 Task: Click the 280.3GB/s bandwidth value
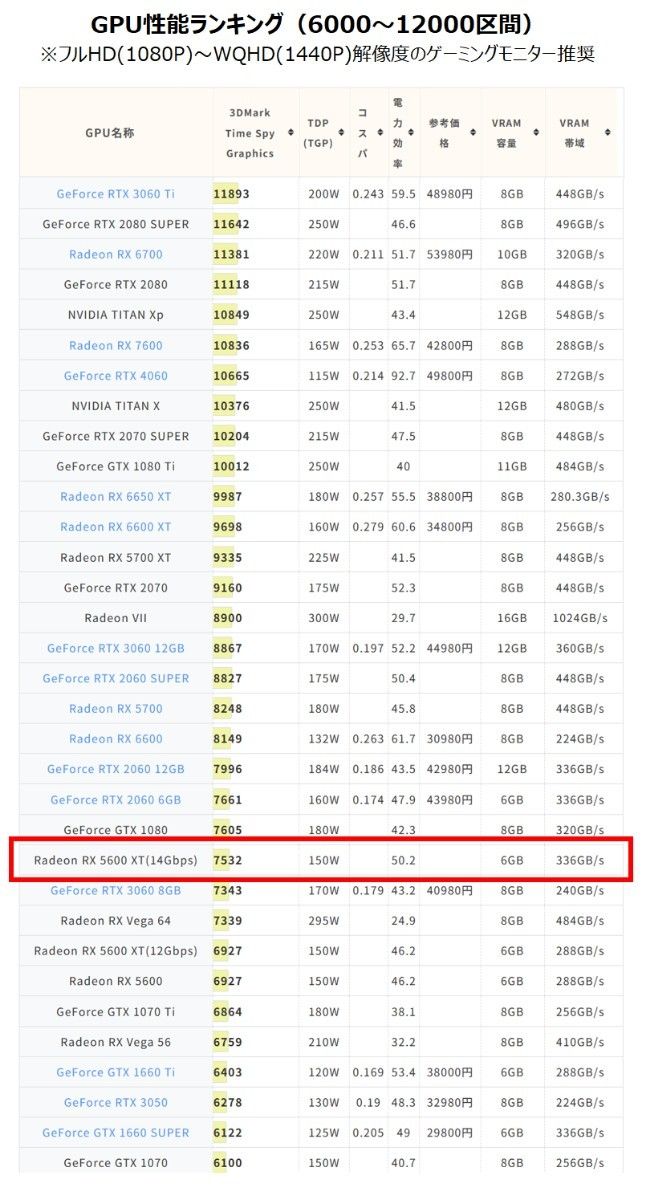[x=581, y=496]
